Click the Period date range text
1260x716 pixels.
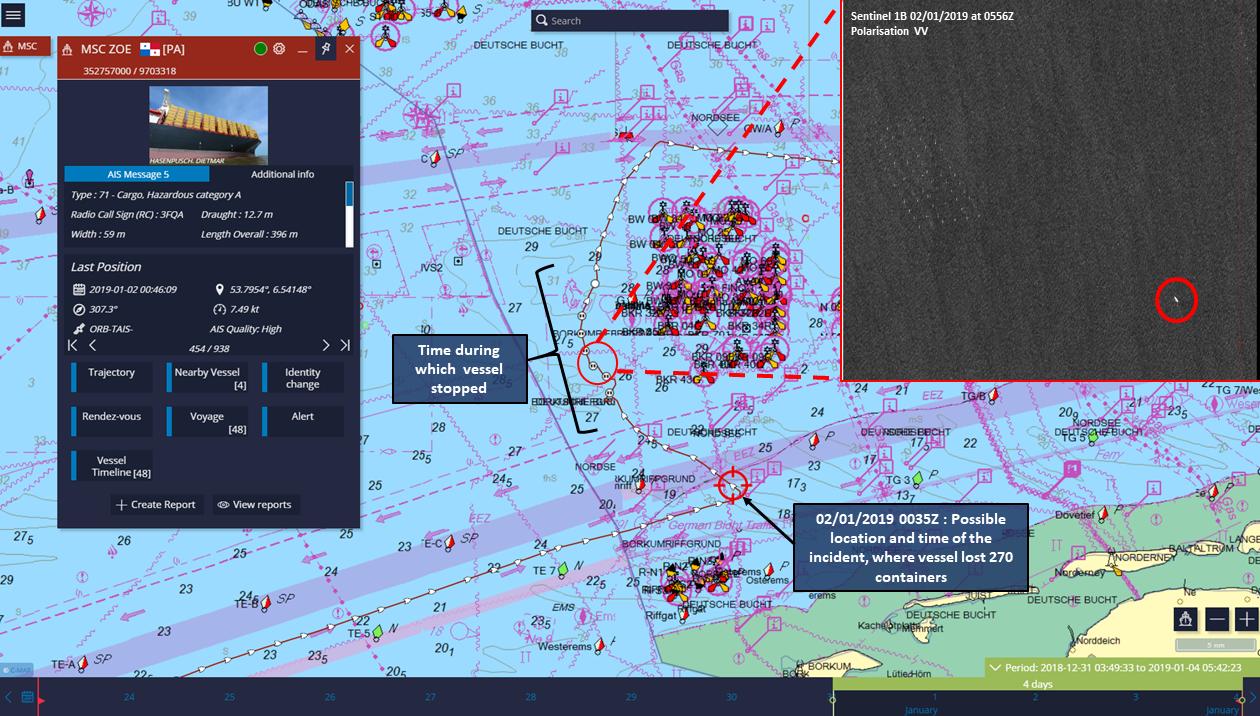click(1123, 668)
